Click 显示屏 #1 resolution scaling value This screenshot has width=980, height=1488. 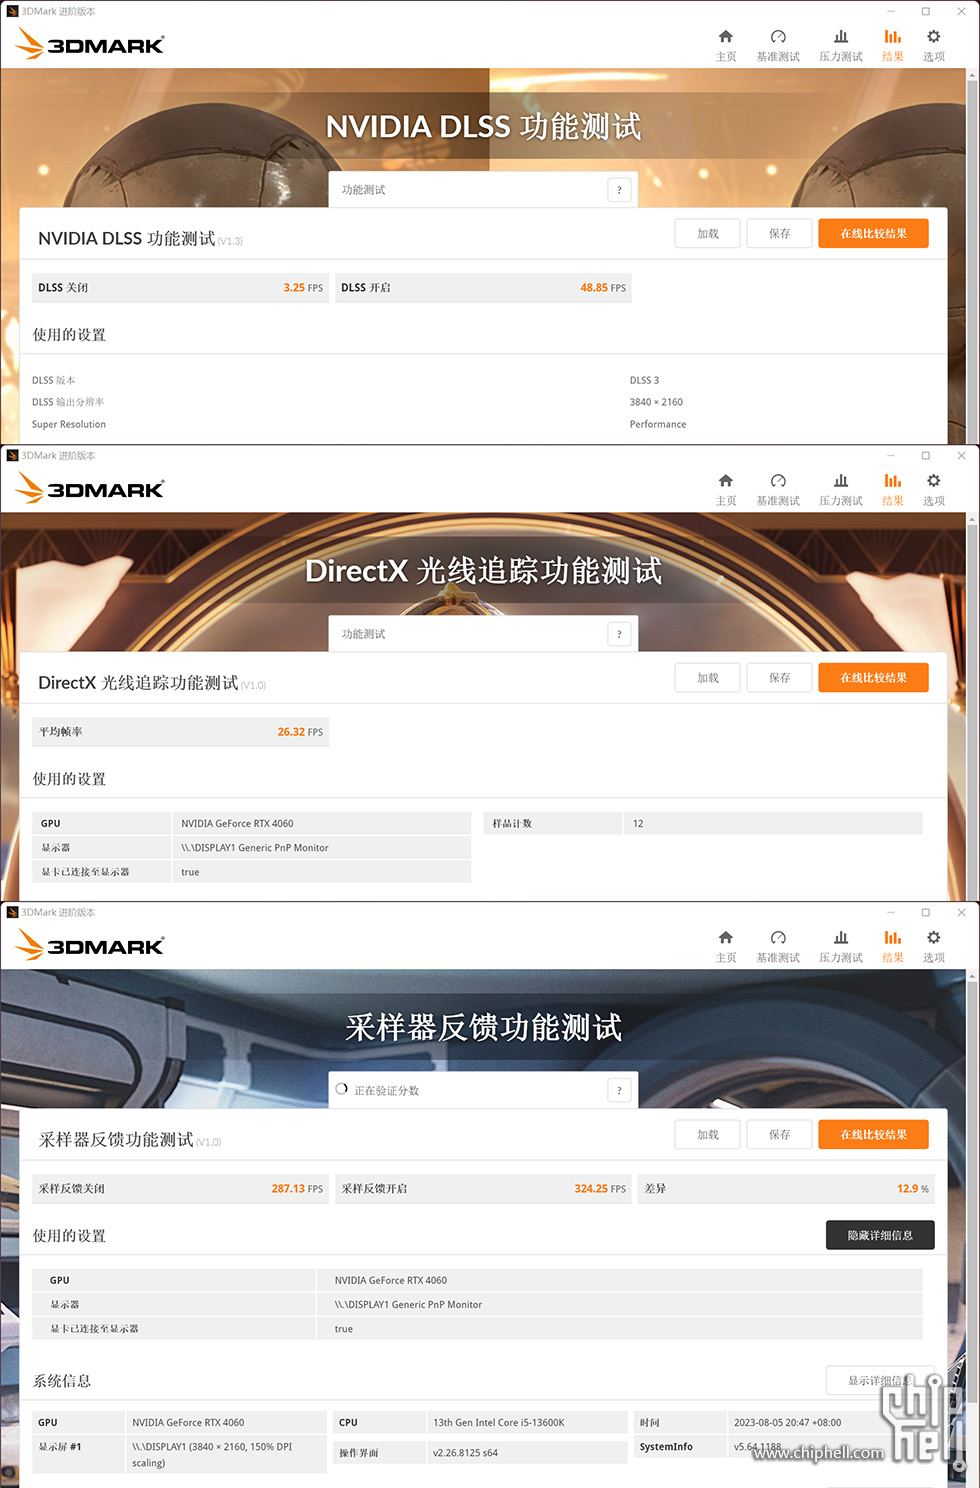[x=226, y=1455]
